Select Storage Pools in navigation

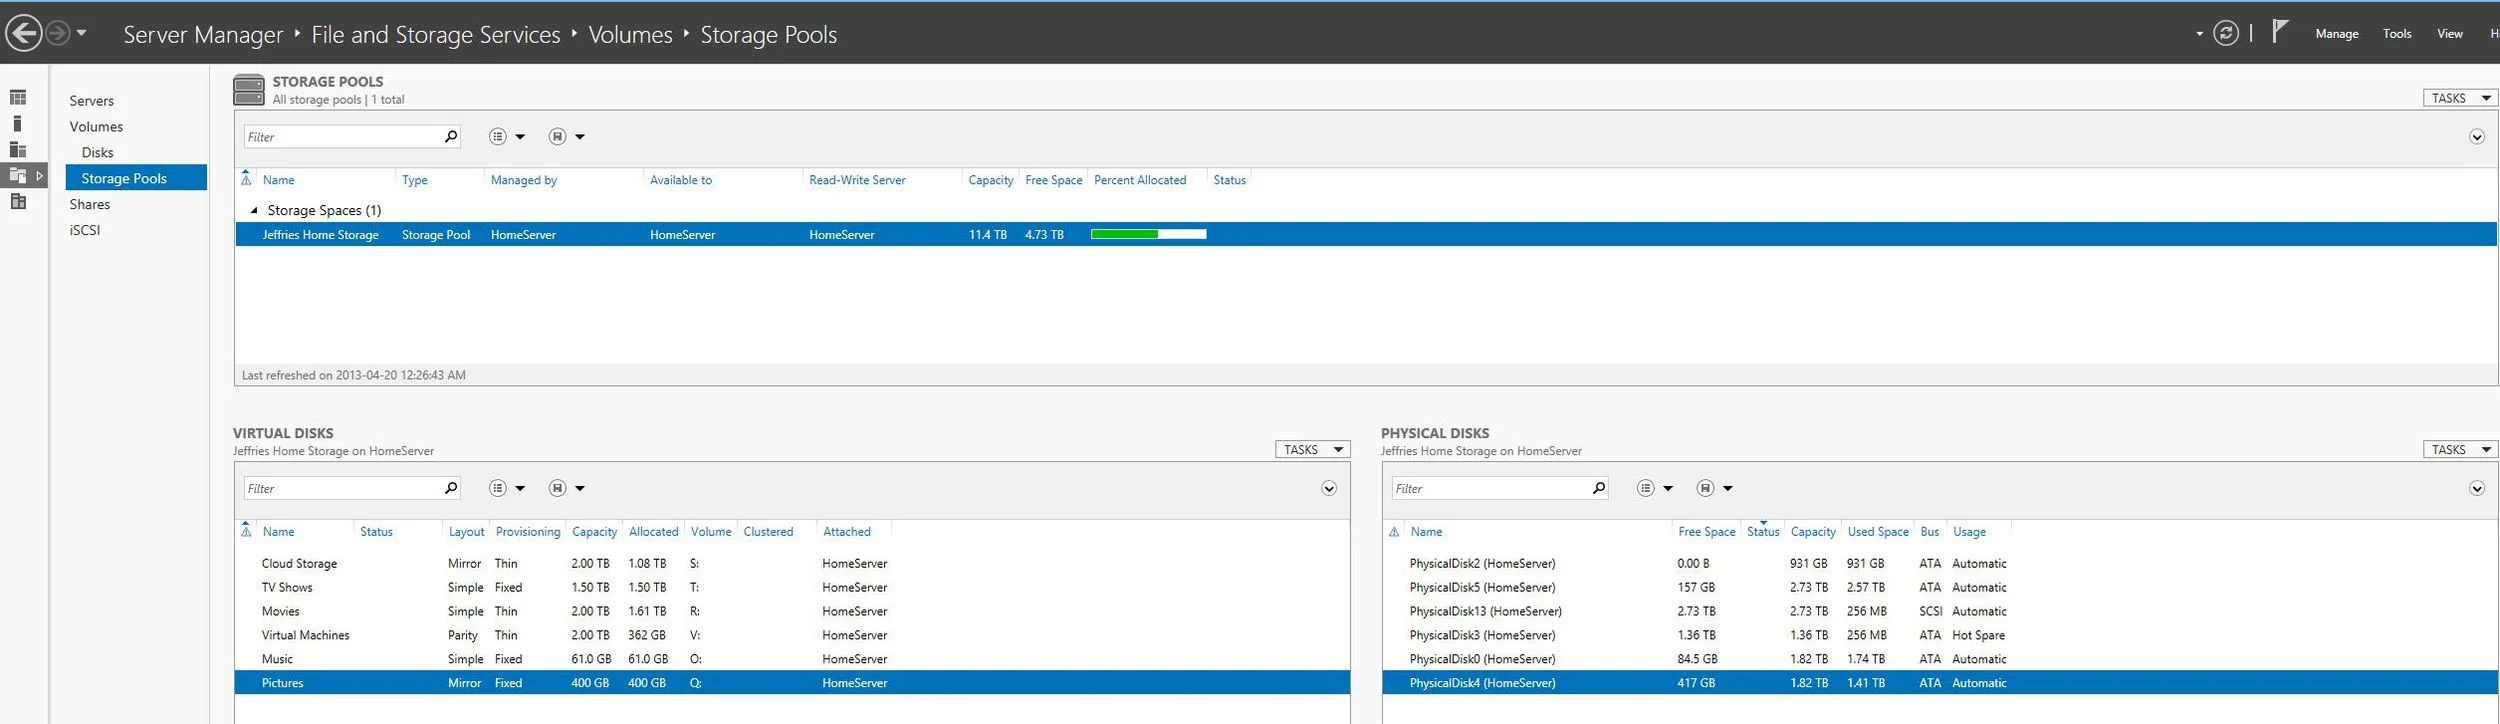(x=136, y=178)
